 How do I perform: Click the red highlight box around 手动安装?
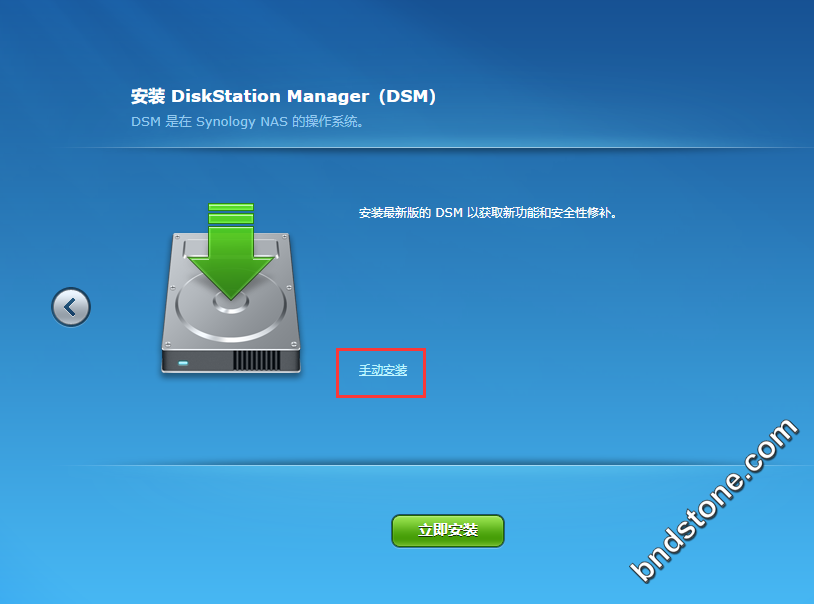click(381, 373)
